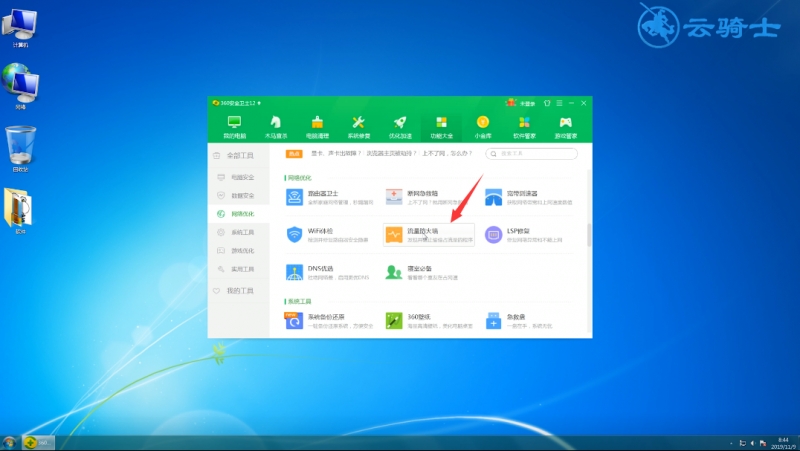Click the tool list vertical scrollbar
Screen dimensions: 800x451
tap(589, 235)
